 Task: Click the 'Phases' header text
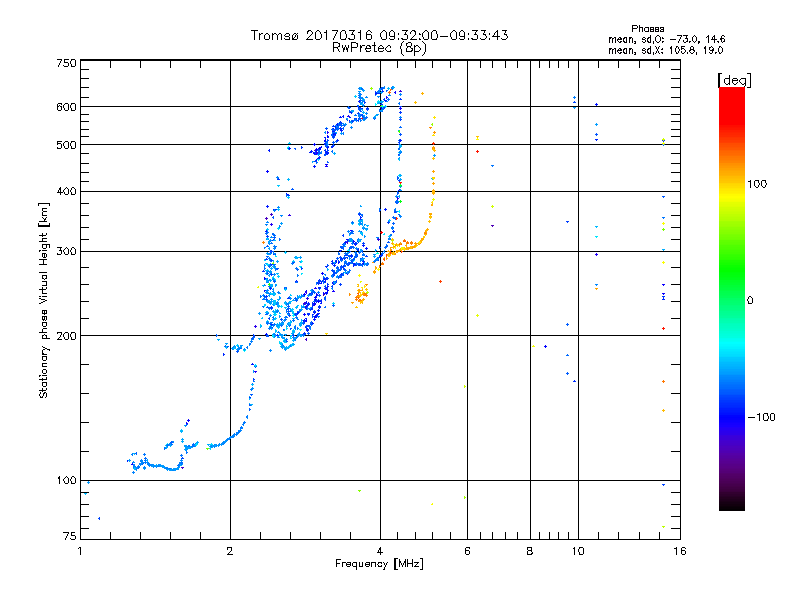tap(647, 29)
